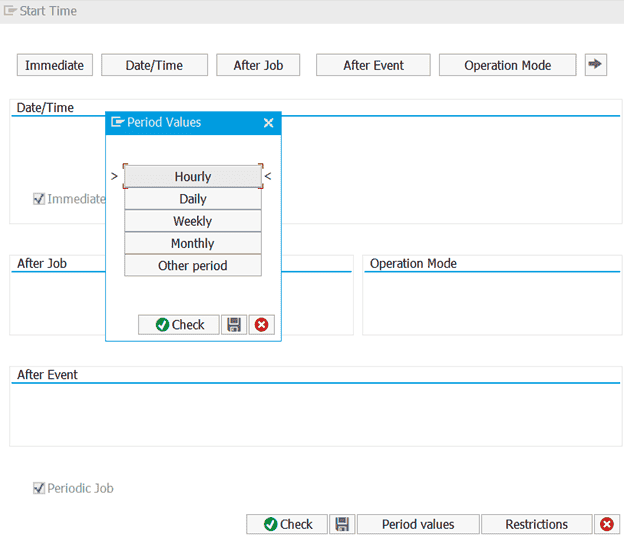Click the Period values button at bottom
Screen dimensions: 624x538
pos(417,524)
